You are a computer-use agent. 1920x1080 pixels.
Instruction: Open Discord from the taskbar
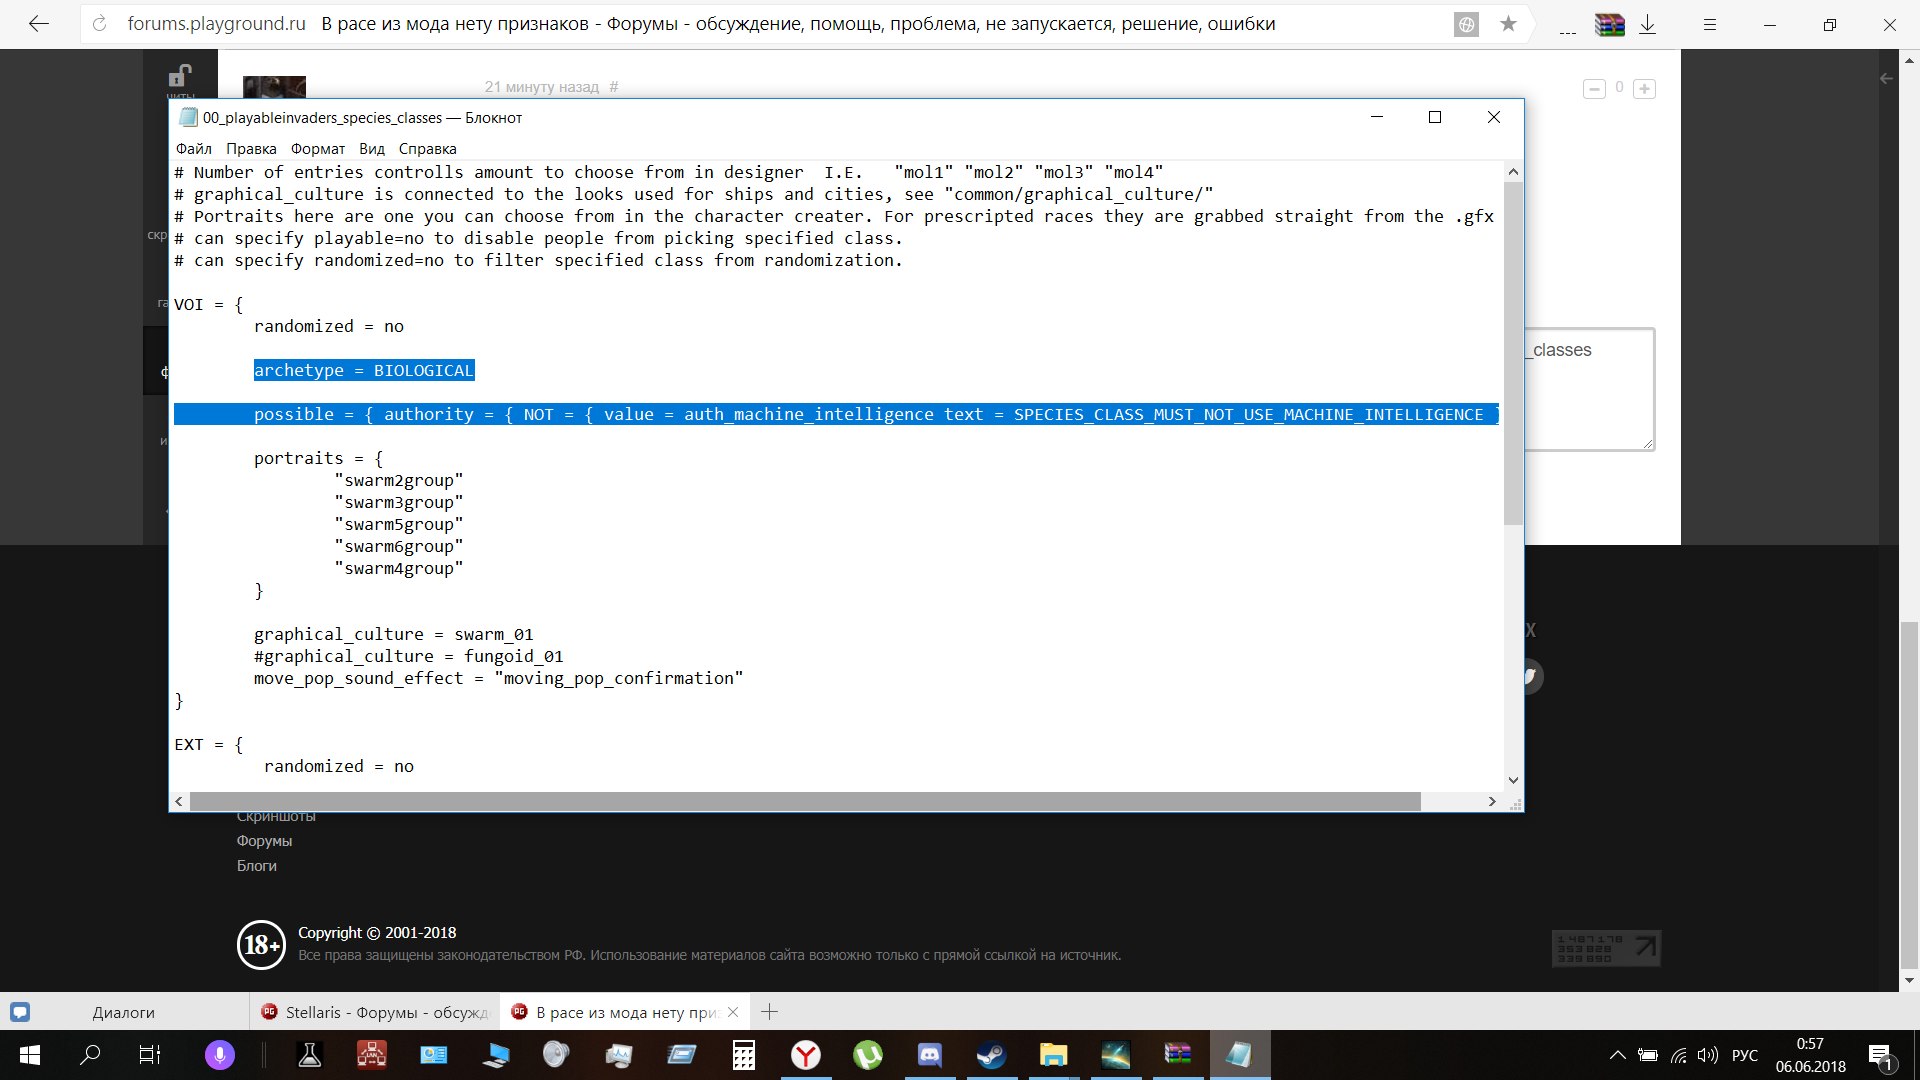(929, 1055)
